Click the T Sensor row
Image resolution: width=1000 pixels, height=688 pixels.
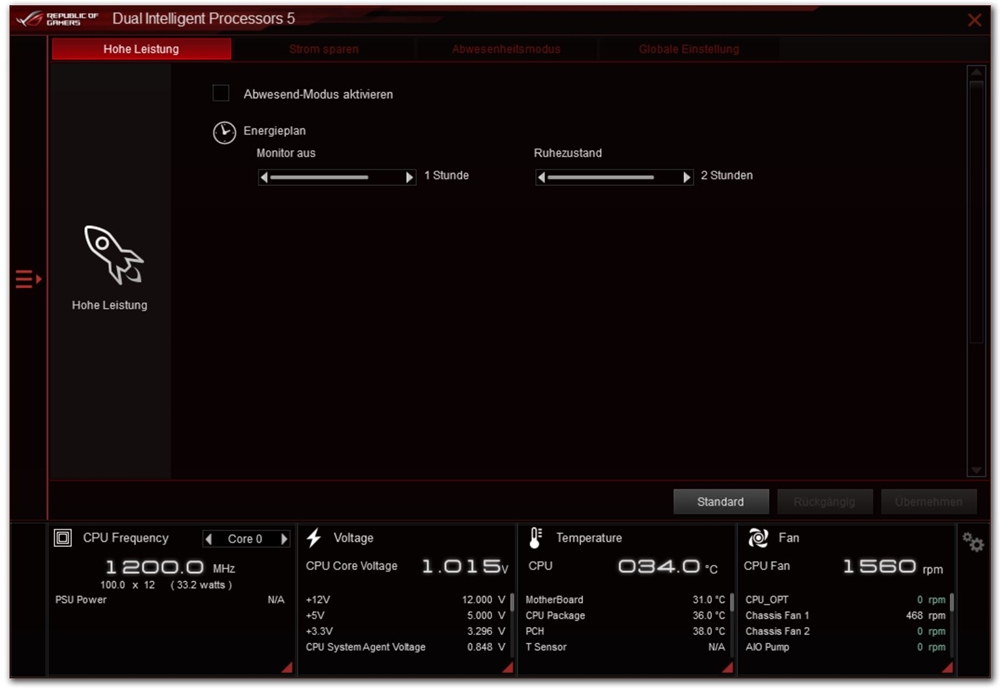pos(625,647)
